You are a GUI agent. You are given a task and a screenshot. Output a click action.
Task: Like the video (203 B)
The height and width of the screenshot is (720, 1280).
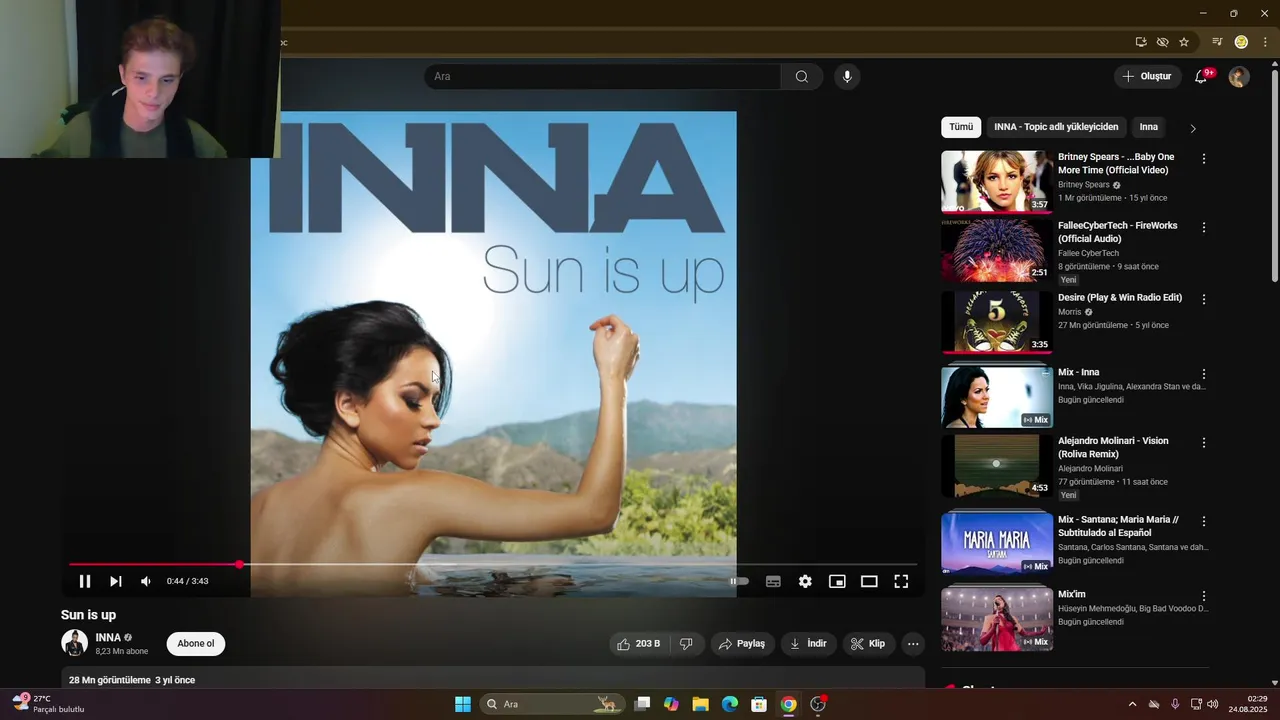point(639,644)
